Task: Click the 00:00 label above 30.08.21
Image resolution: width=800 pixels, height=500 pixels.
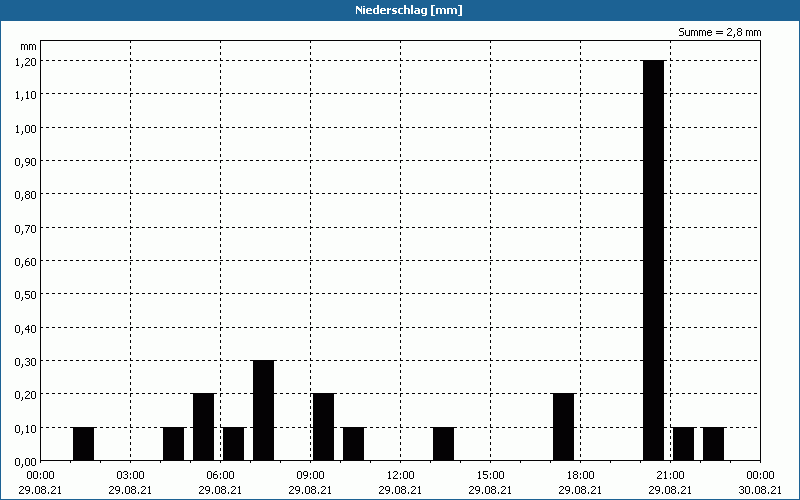Action: coord(760,476)
